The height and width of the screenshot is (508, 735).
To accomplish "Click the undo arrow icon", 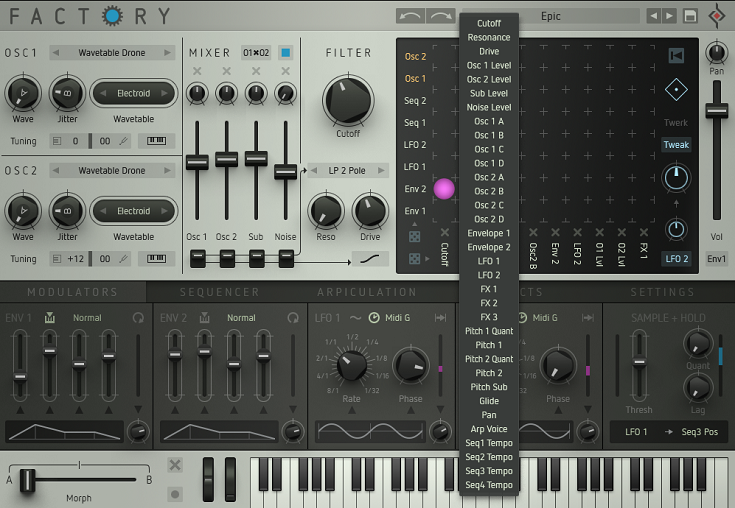I will (x=410, y=16).
